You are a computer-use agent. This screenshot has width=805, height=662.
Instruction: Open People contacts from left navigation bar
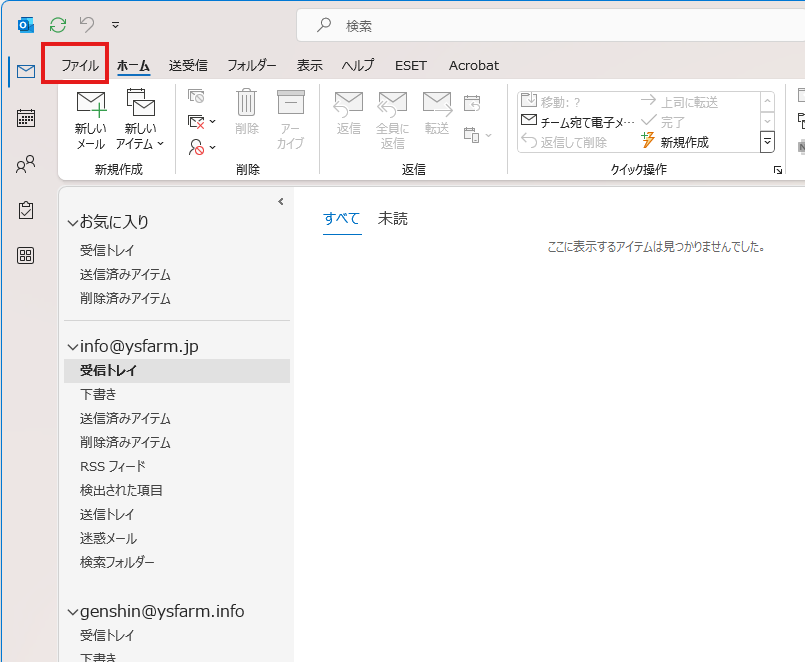(26, 164)
